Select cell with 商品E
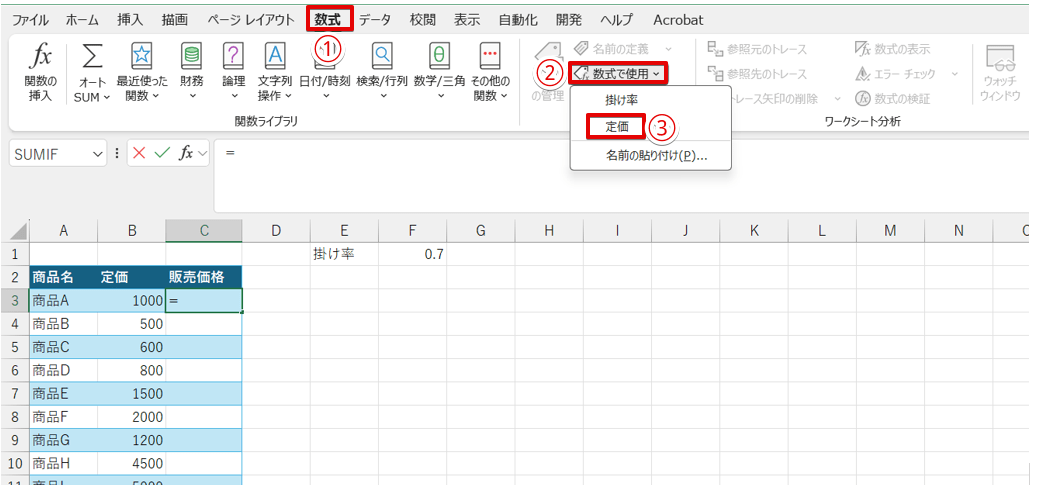Viewport: 1037px width, 485px height. 63,394
